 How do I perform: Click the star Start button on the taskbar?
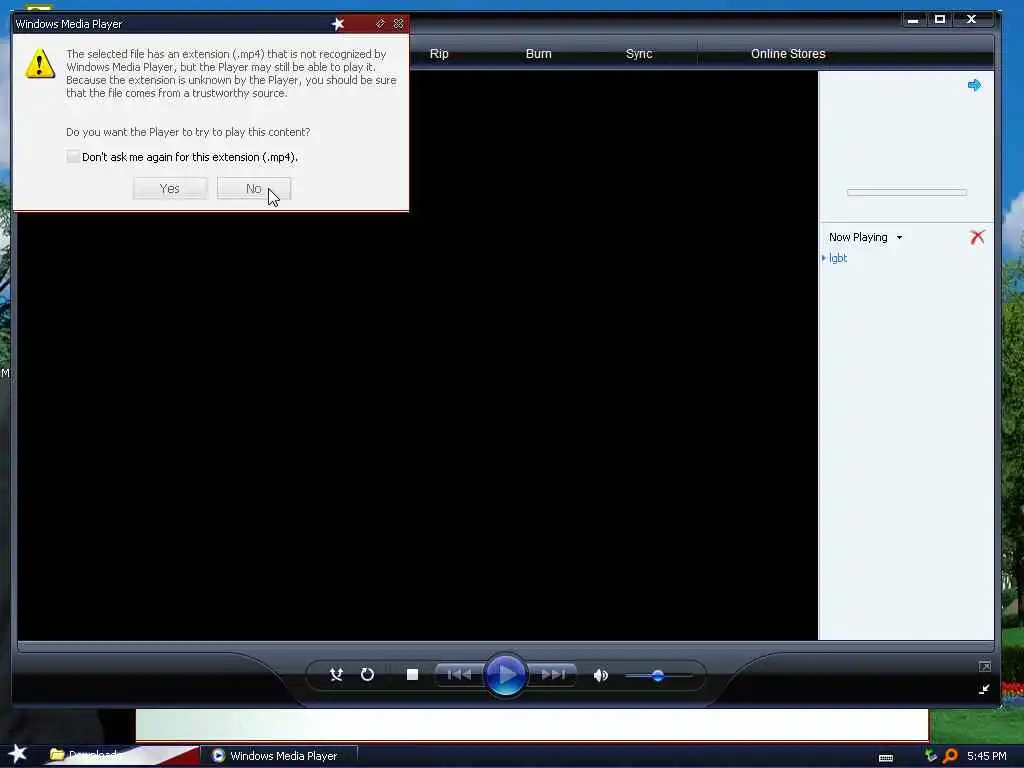18,754
